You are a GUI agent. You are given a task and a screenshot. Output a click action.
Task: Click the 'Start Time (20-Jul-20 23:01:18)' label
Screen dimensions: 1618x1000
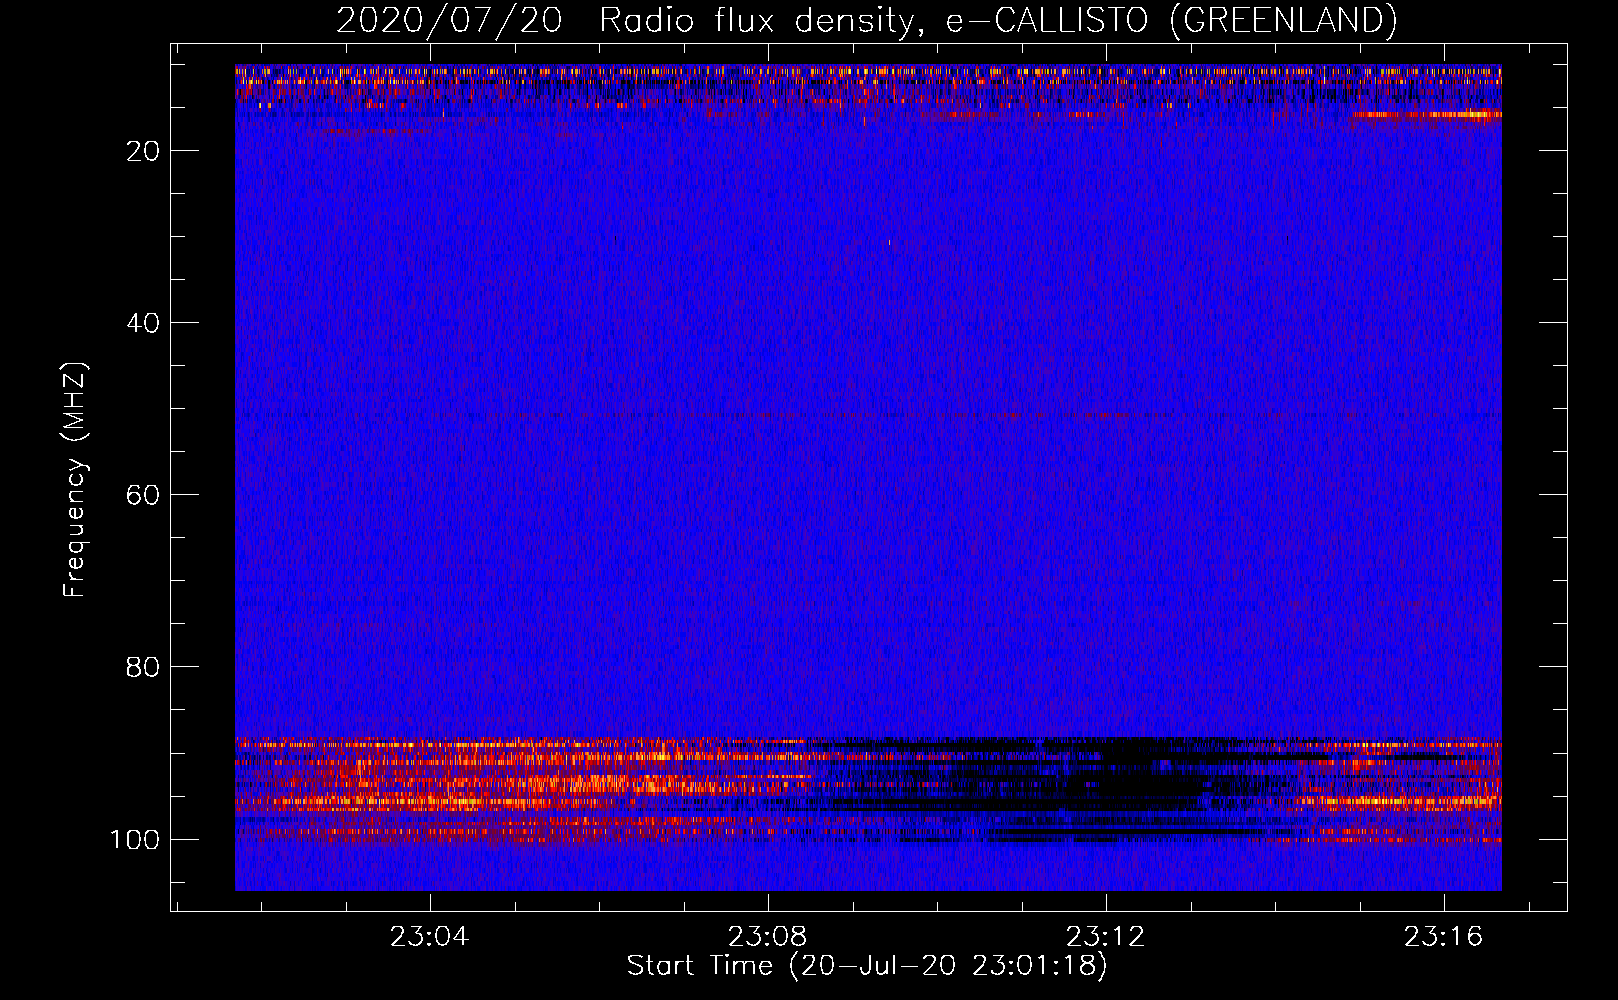click(x=867, y=966)
